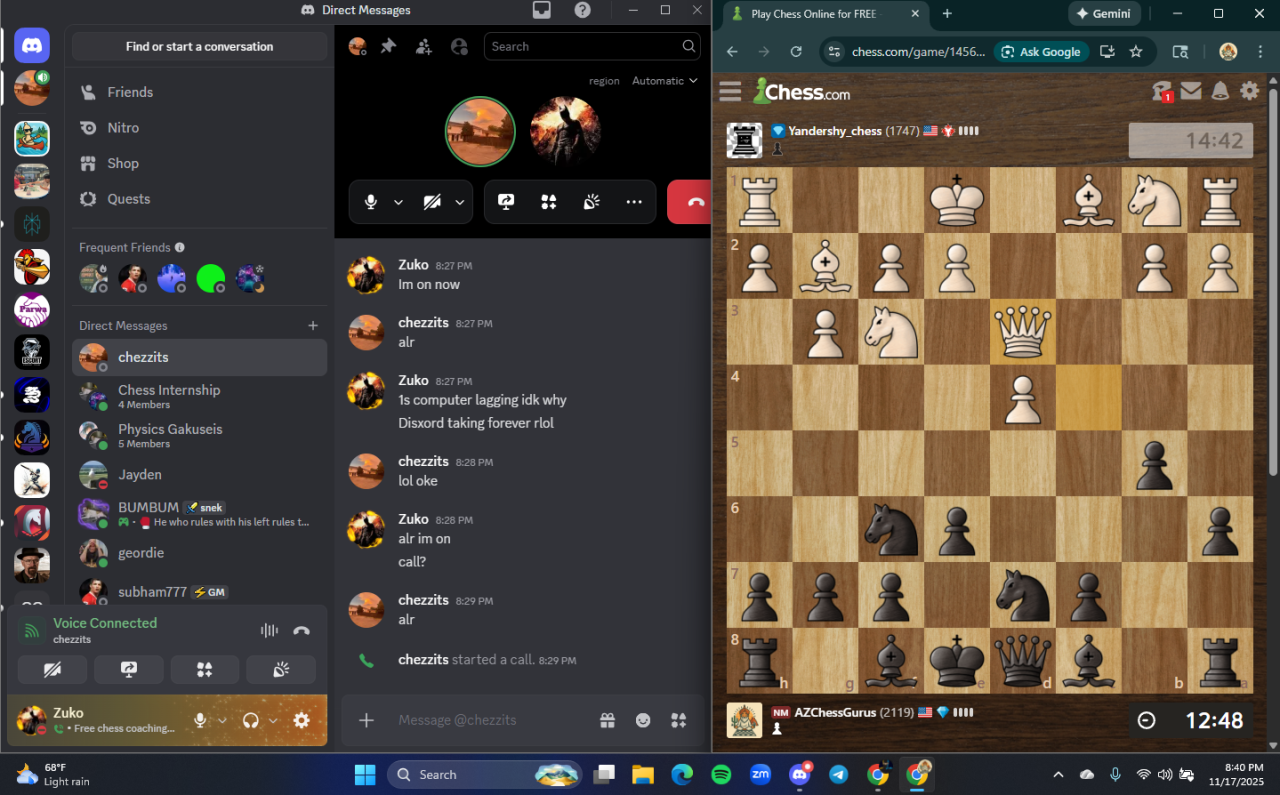1280x795 pixels.
Task: Open soundboard in the Voice Connected panel
Action: point(281,670)
